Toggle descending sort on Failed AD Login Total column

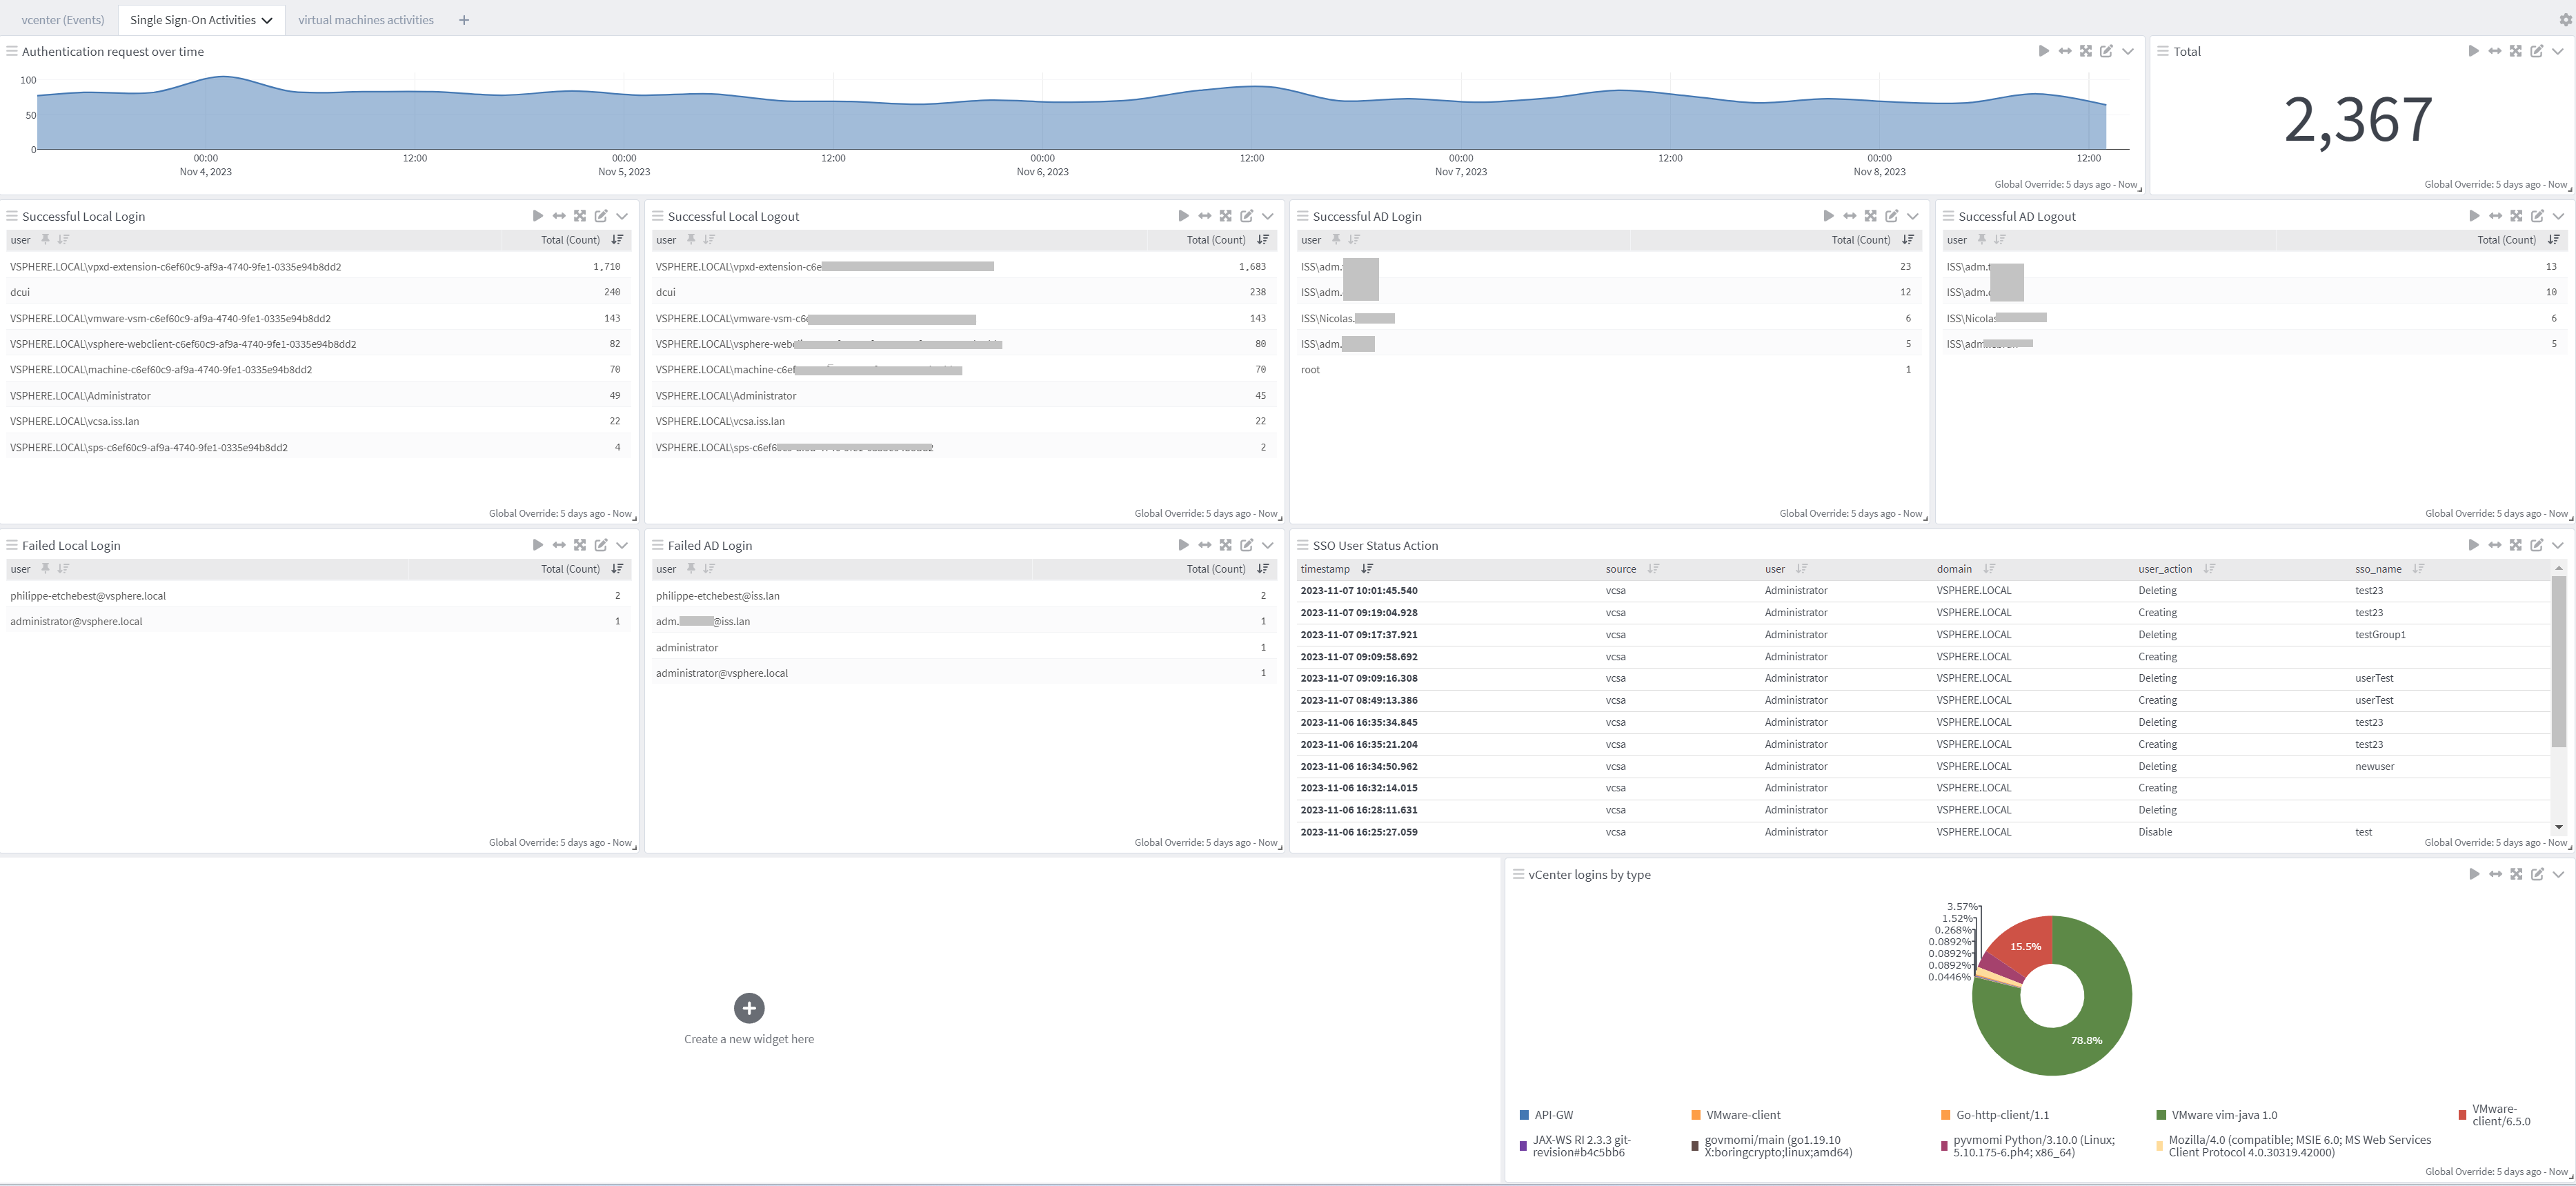pos(1263,568)
